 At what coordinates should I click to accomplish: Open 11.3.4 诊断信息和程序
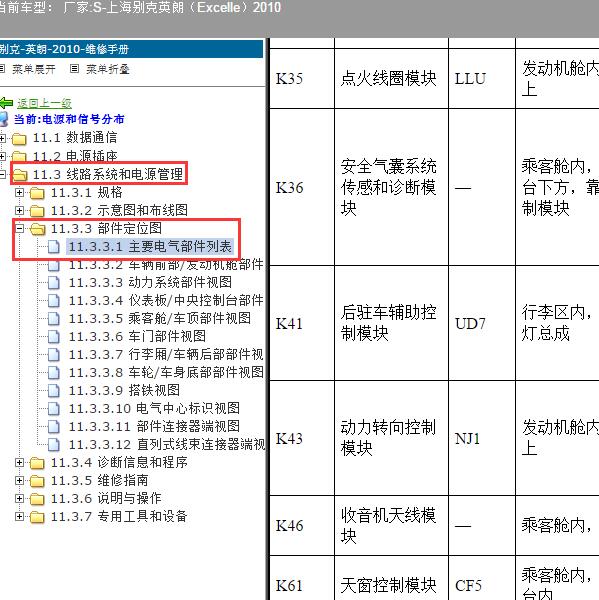[x=119, y=462]
